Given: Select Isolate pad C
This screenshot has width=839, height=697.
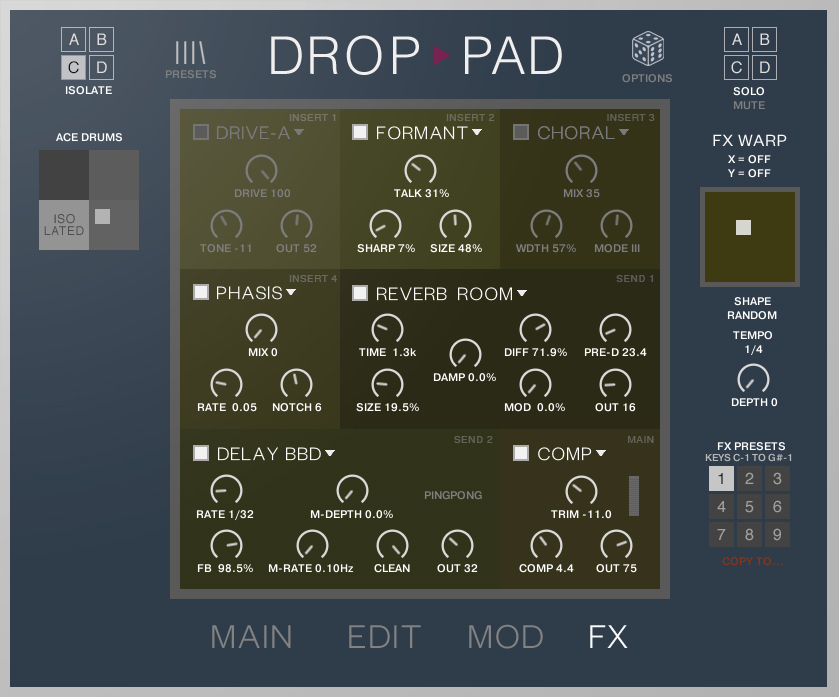Looking at the screenshot, I should pyautogui.click(x=74, y=67).
